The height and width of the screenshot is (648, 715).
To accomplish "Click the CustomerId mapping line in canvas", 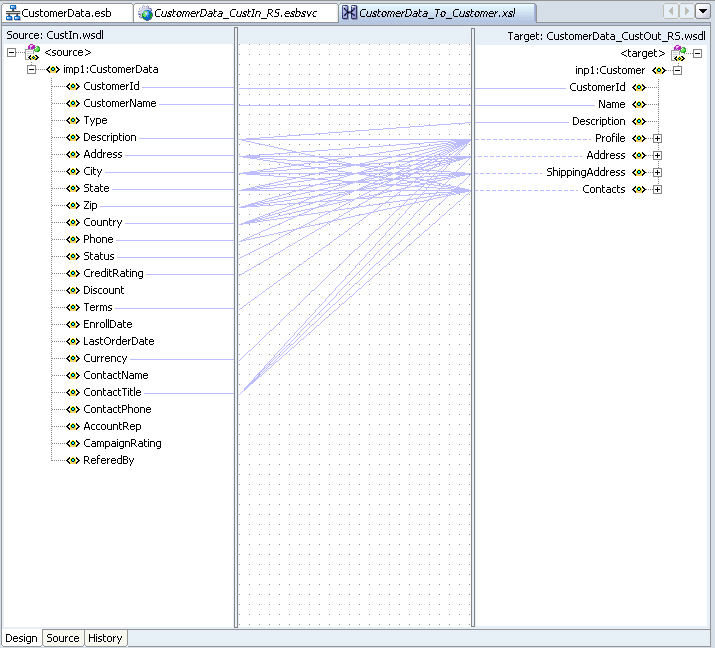I will tap(354, 88).
